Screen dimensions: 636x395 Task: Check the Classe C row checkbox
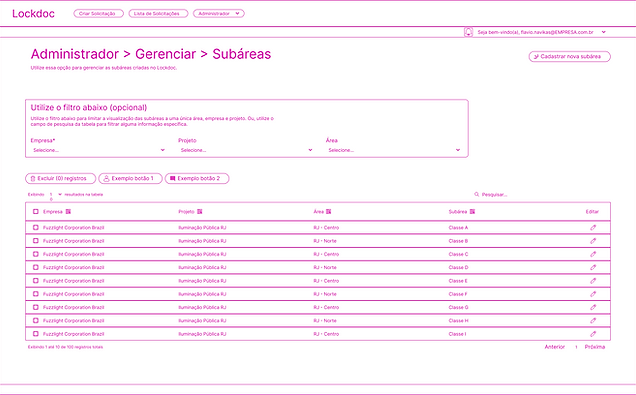(x=36, y=254)
